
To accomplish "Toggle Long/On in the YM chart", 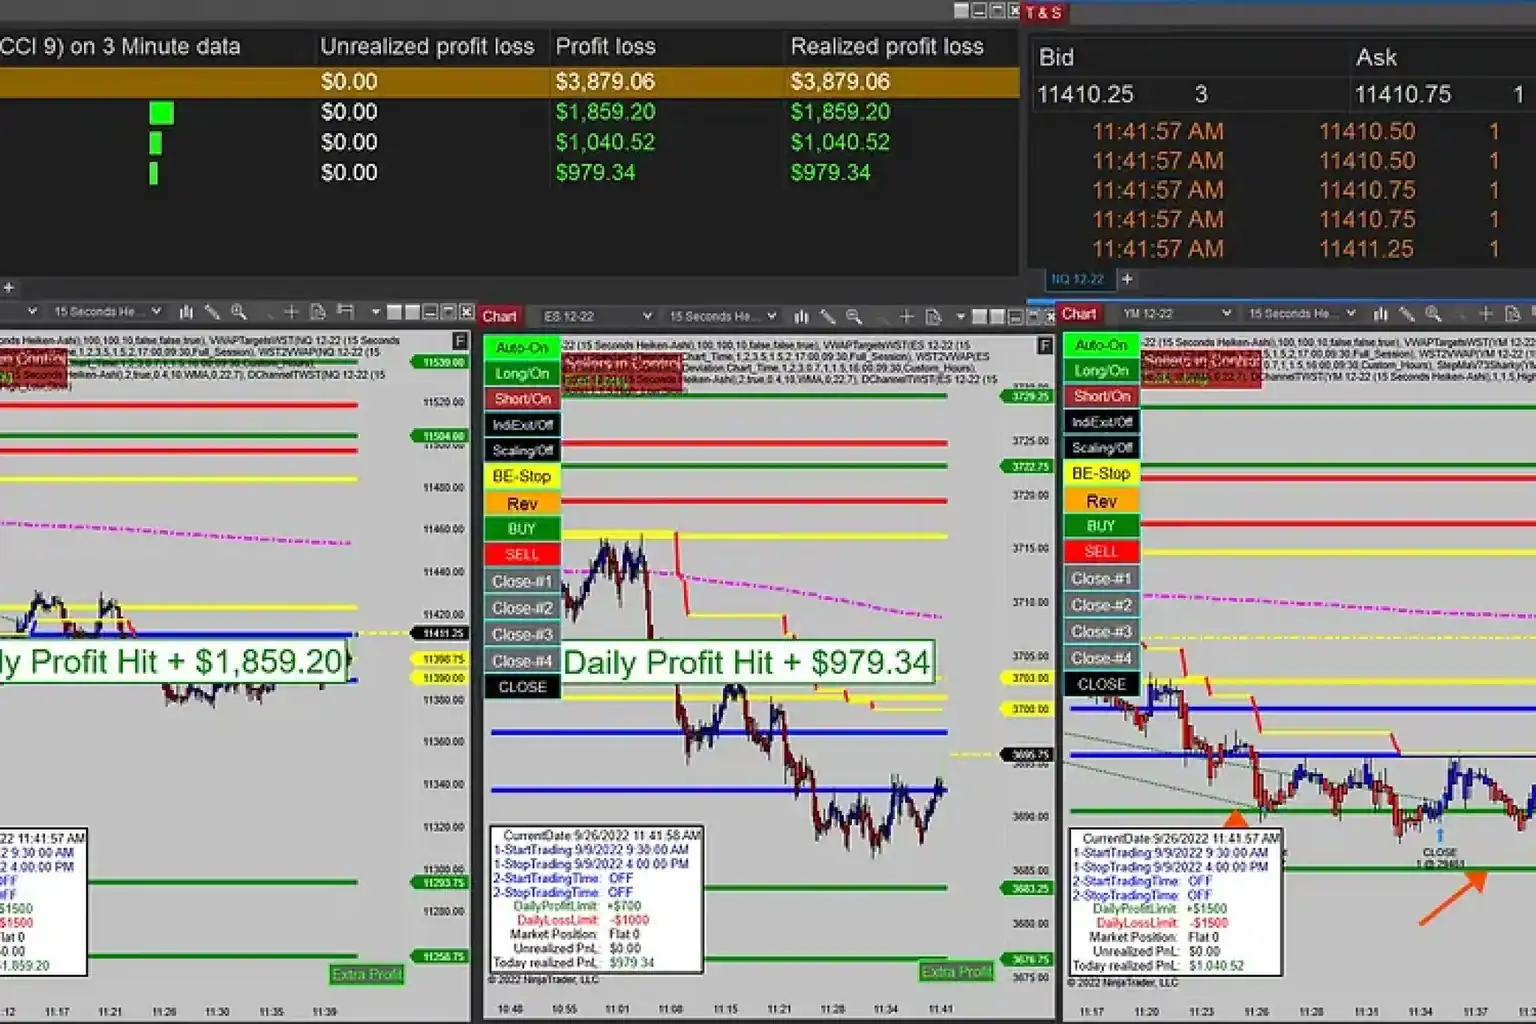I will [1101, 371].
